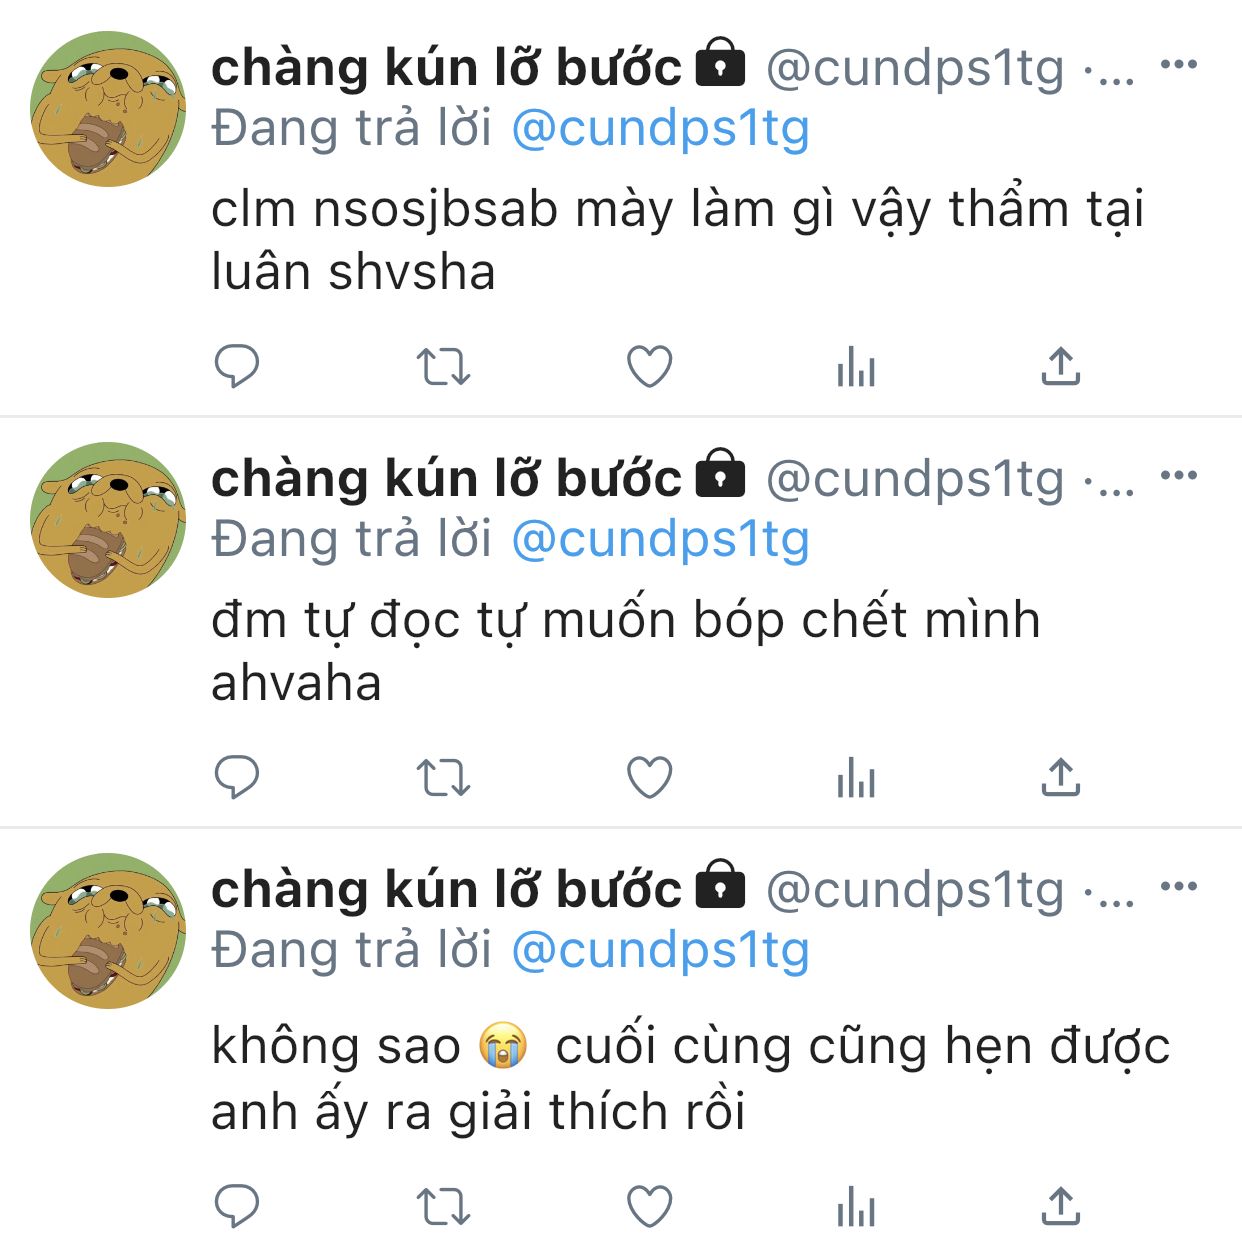The width and height of the screenshot is (1242, 1250).
Task: Retweet the 'giải thích rồi' tweet
Action: (443, 1206)
